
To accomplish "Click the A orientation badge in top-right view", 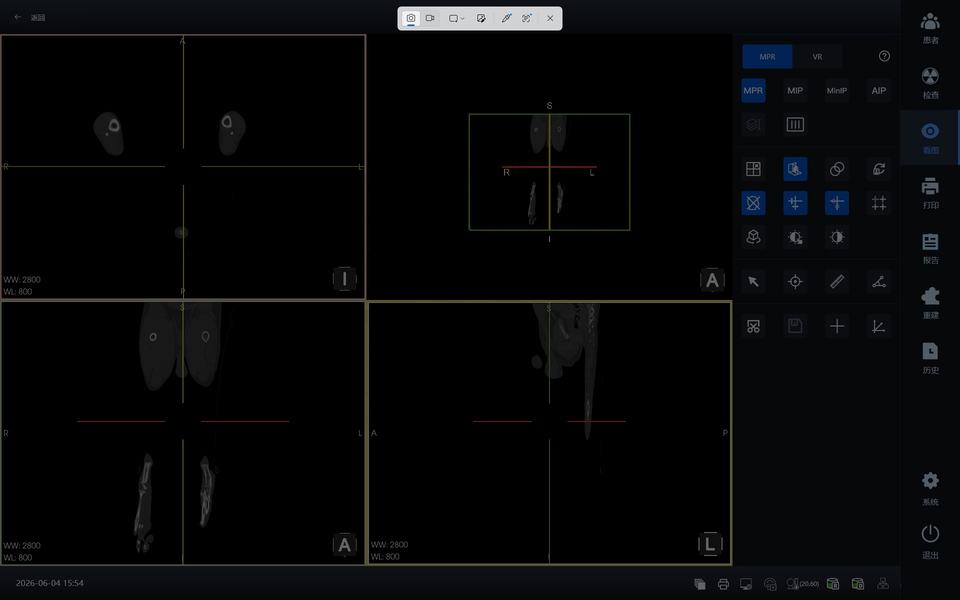I will point(712,280).
